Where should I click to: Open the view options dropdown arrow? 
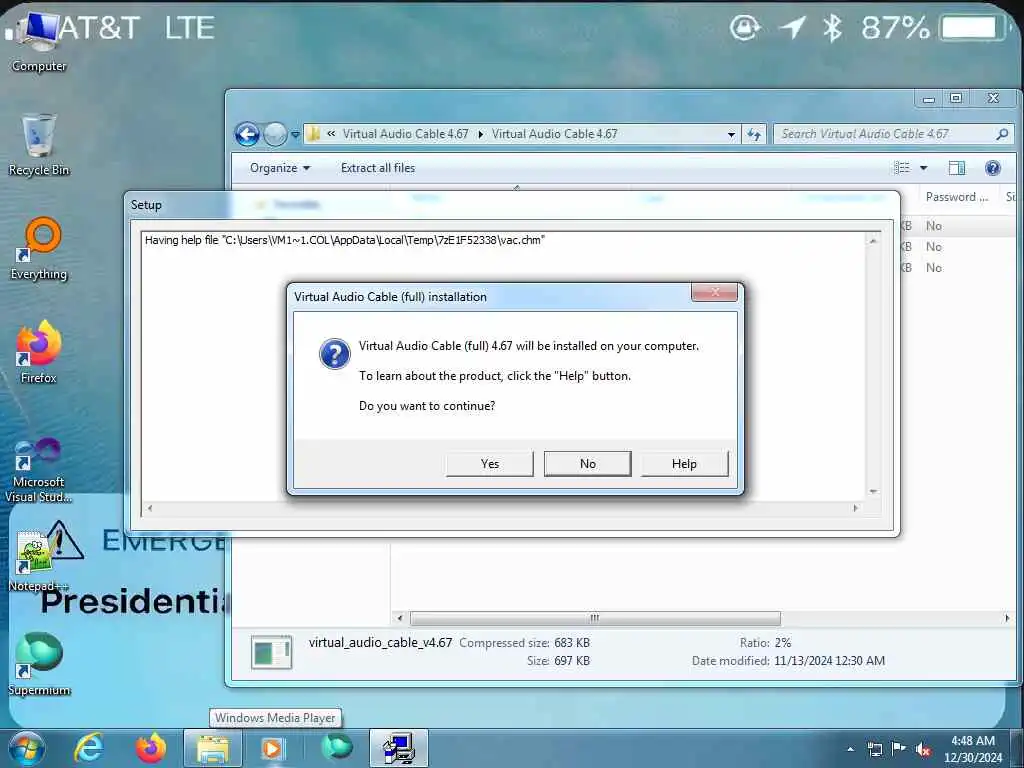tap(923, 168)
